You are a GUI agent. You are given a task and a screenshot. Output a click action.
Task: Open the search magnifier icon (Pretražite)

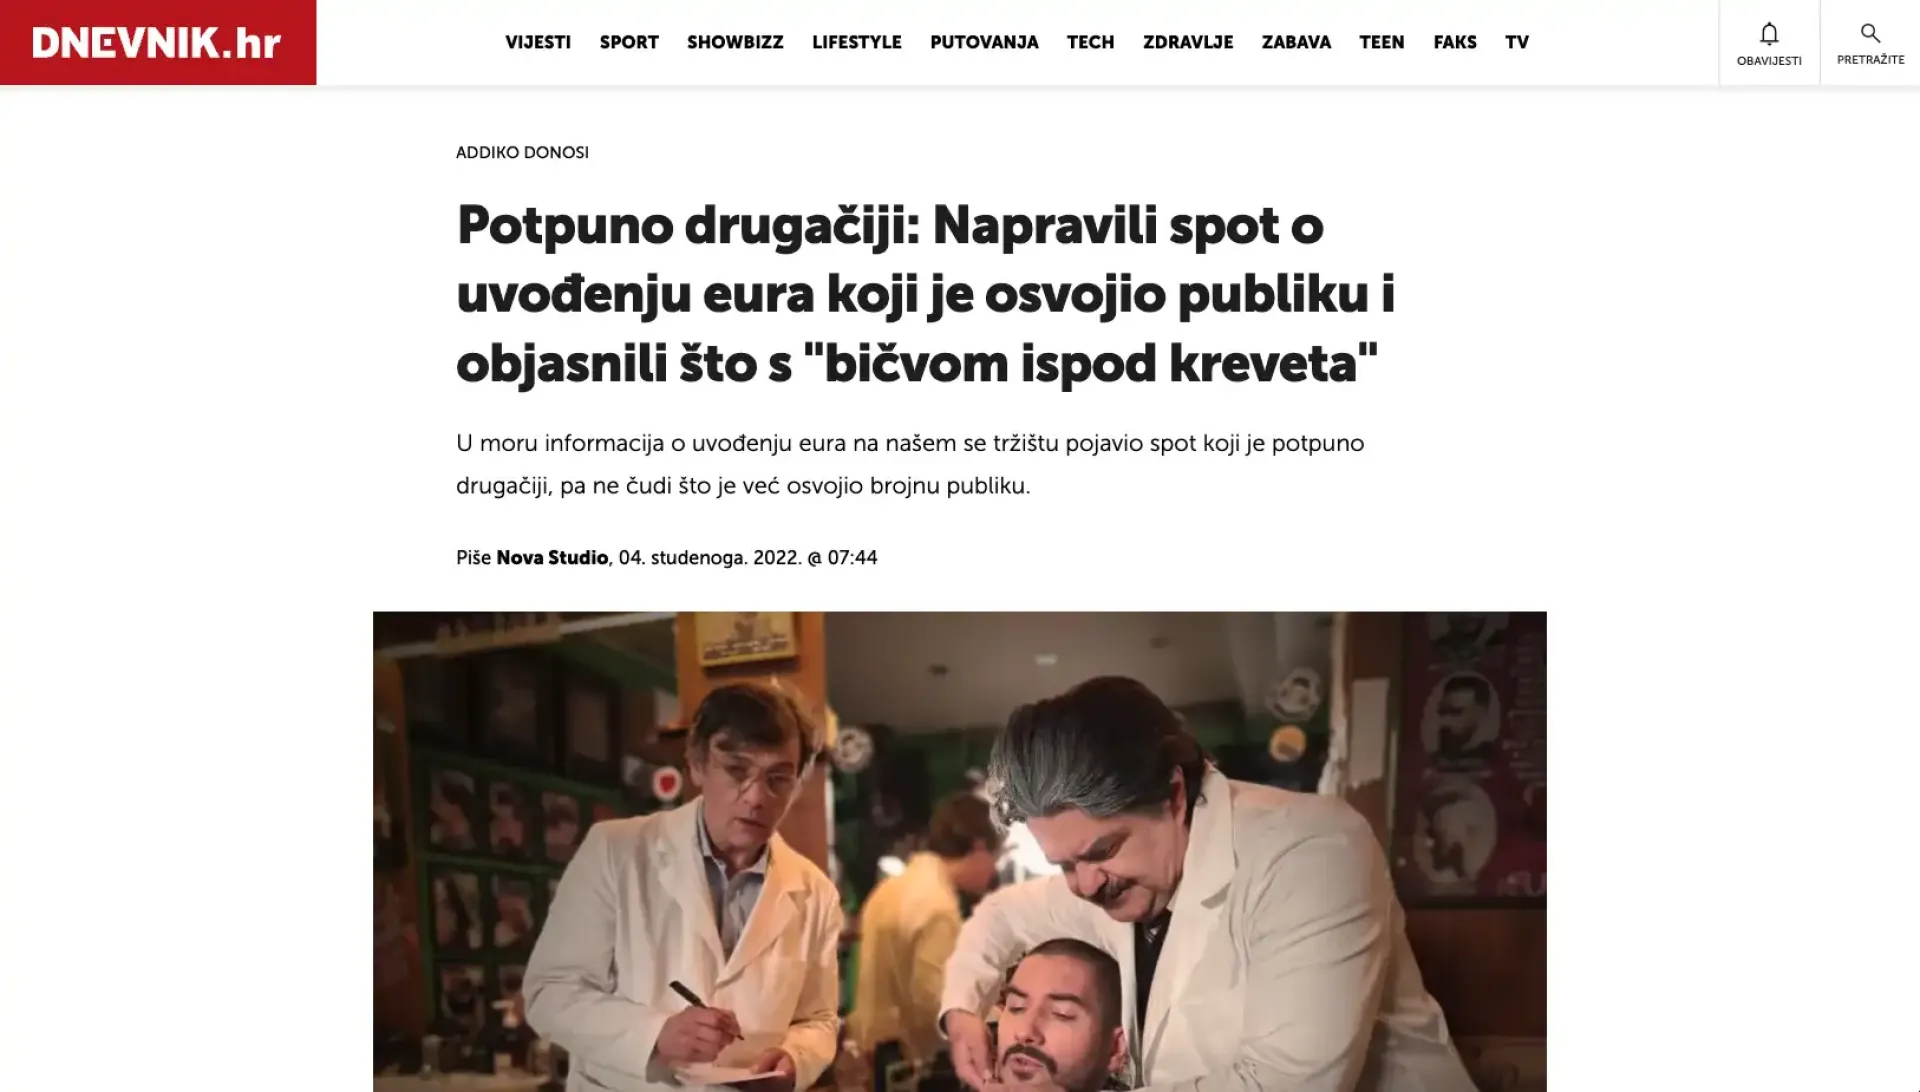point(1870,43)
